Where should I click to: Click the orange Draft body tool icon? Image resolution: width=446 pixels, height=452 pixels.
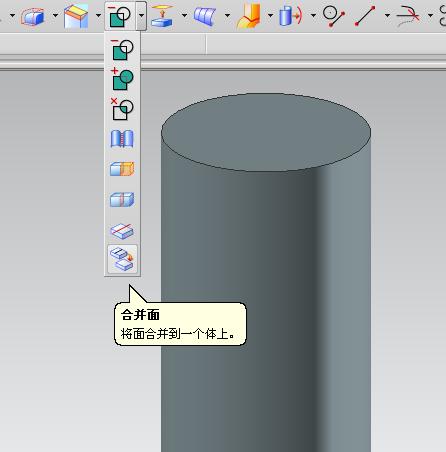(249, 16)
